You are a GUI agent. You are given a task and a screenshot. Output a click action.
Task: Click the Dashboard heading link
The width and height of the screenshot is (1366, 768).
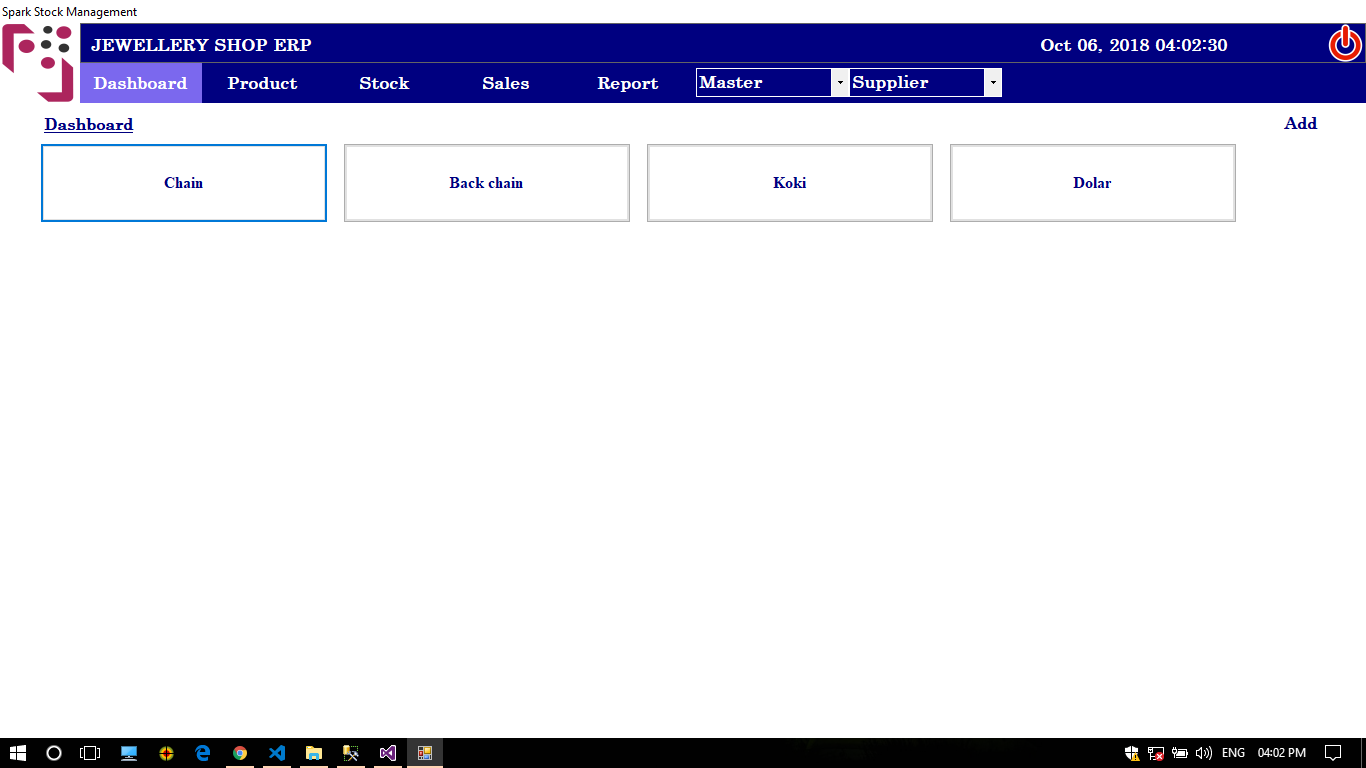(x=88, y=124)
